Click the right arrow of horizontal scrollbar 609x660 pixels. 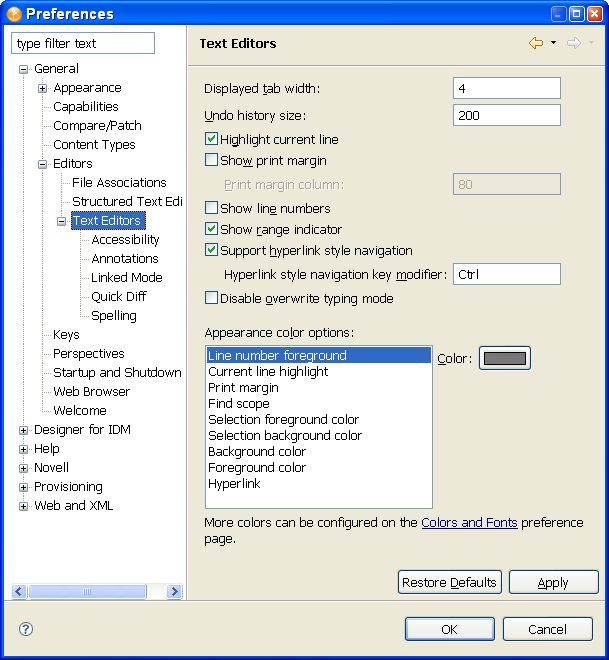point(174,592)
